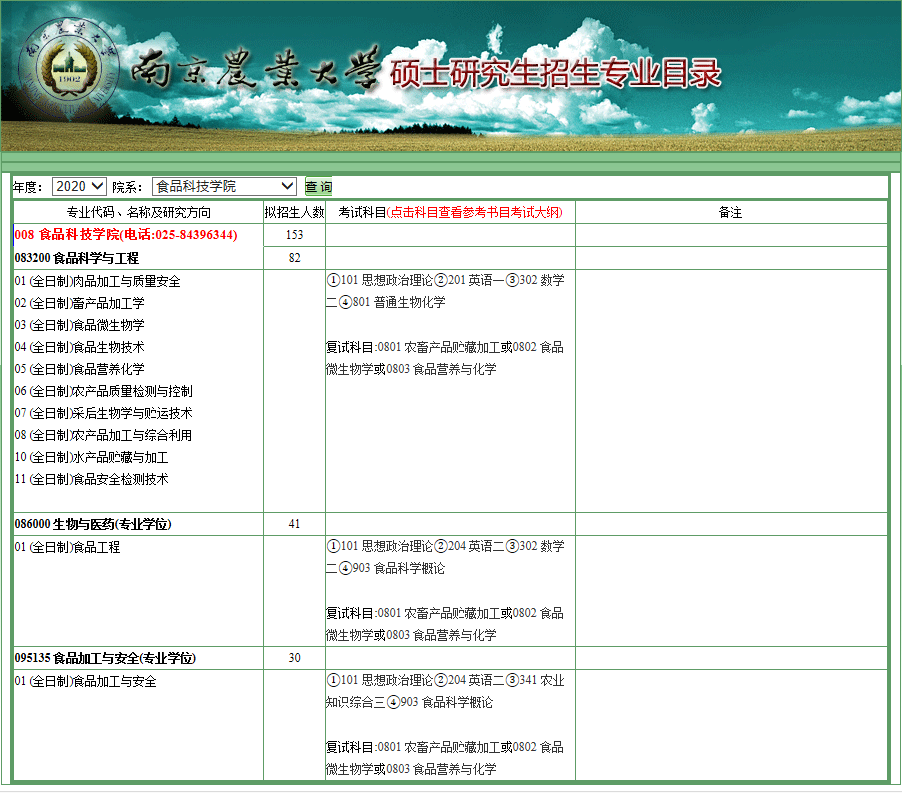Open the 801 普通生物化学 subject link
This screenshot has width=902, height=793.
tap(398, 302)
